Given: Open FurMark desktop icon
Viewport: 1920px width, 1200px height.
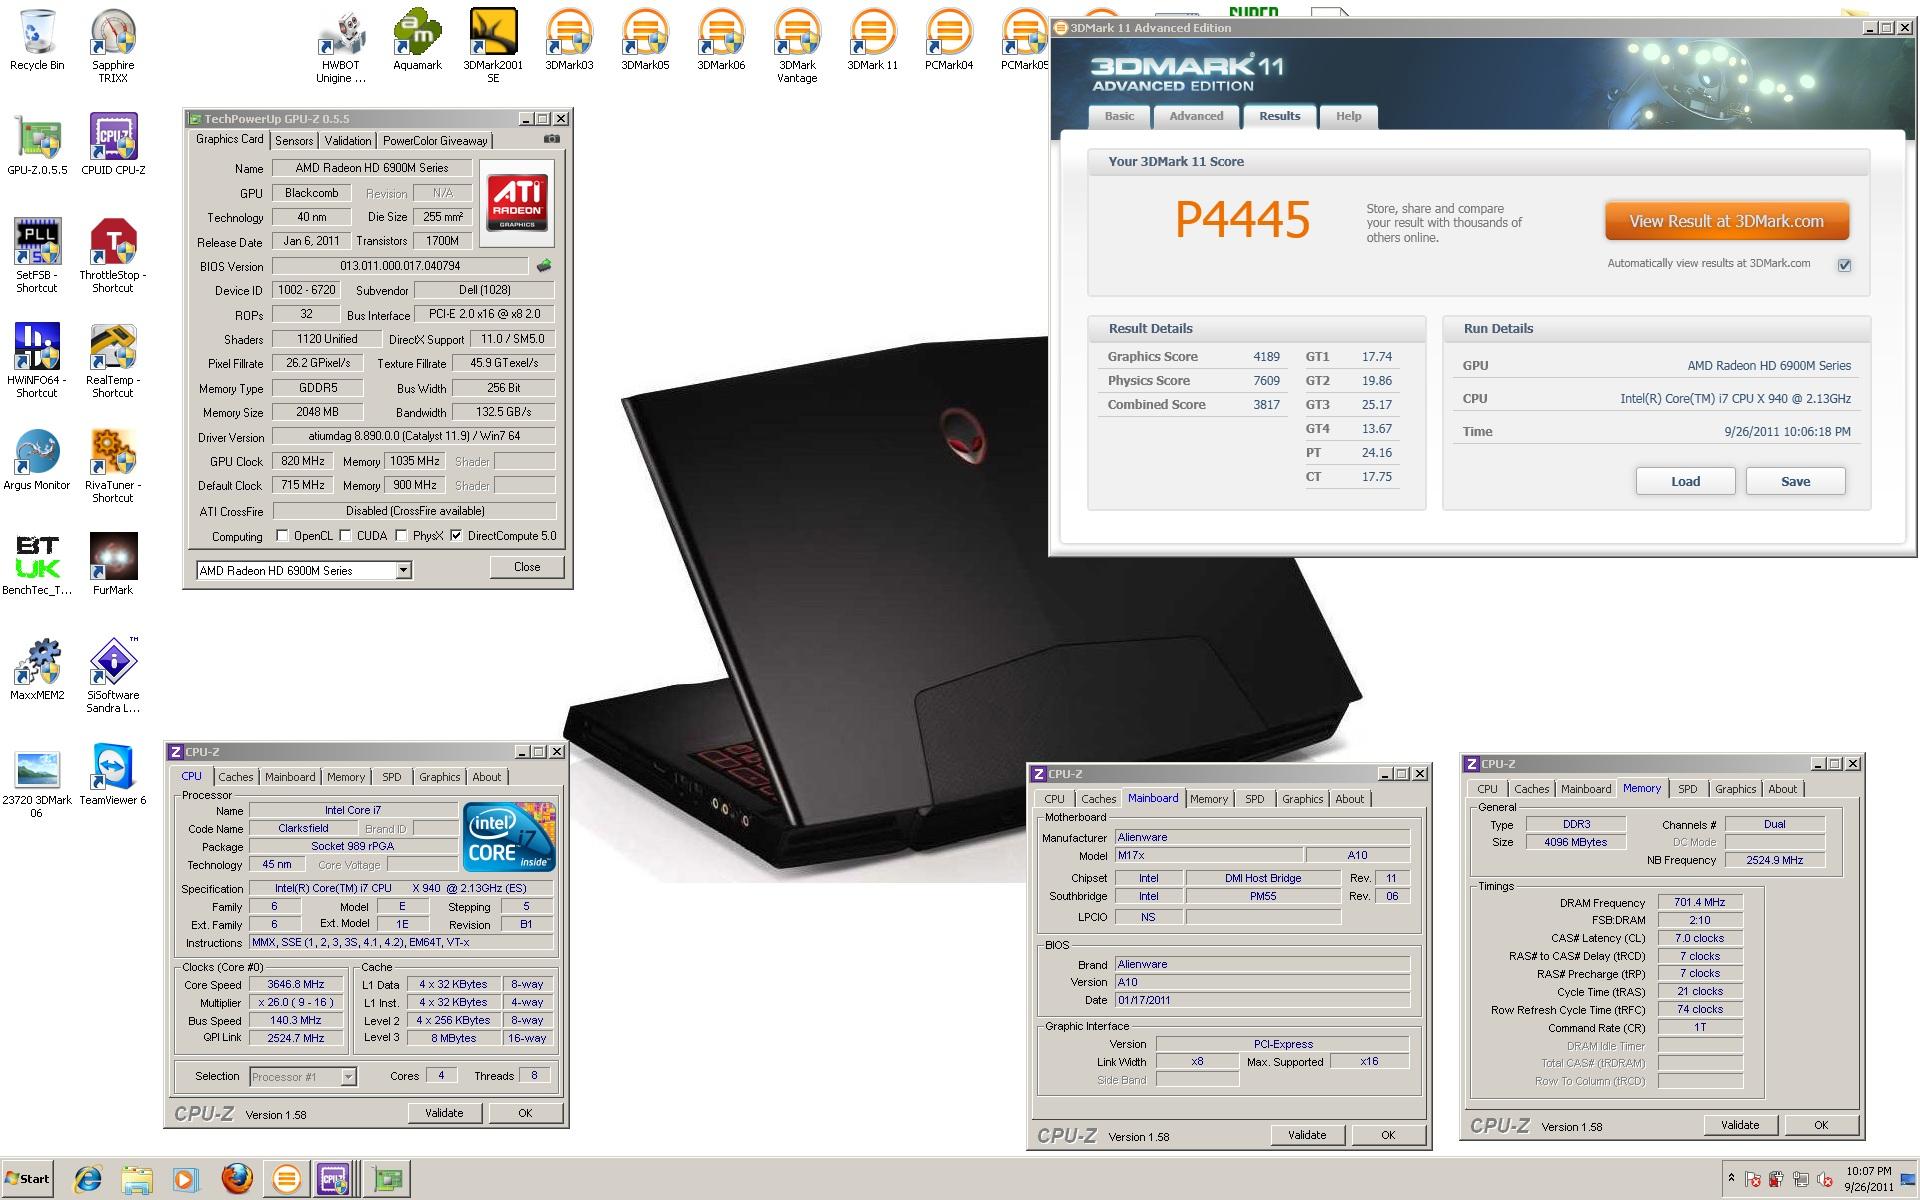Looking at the screenshot, I should tap(113, 565).
